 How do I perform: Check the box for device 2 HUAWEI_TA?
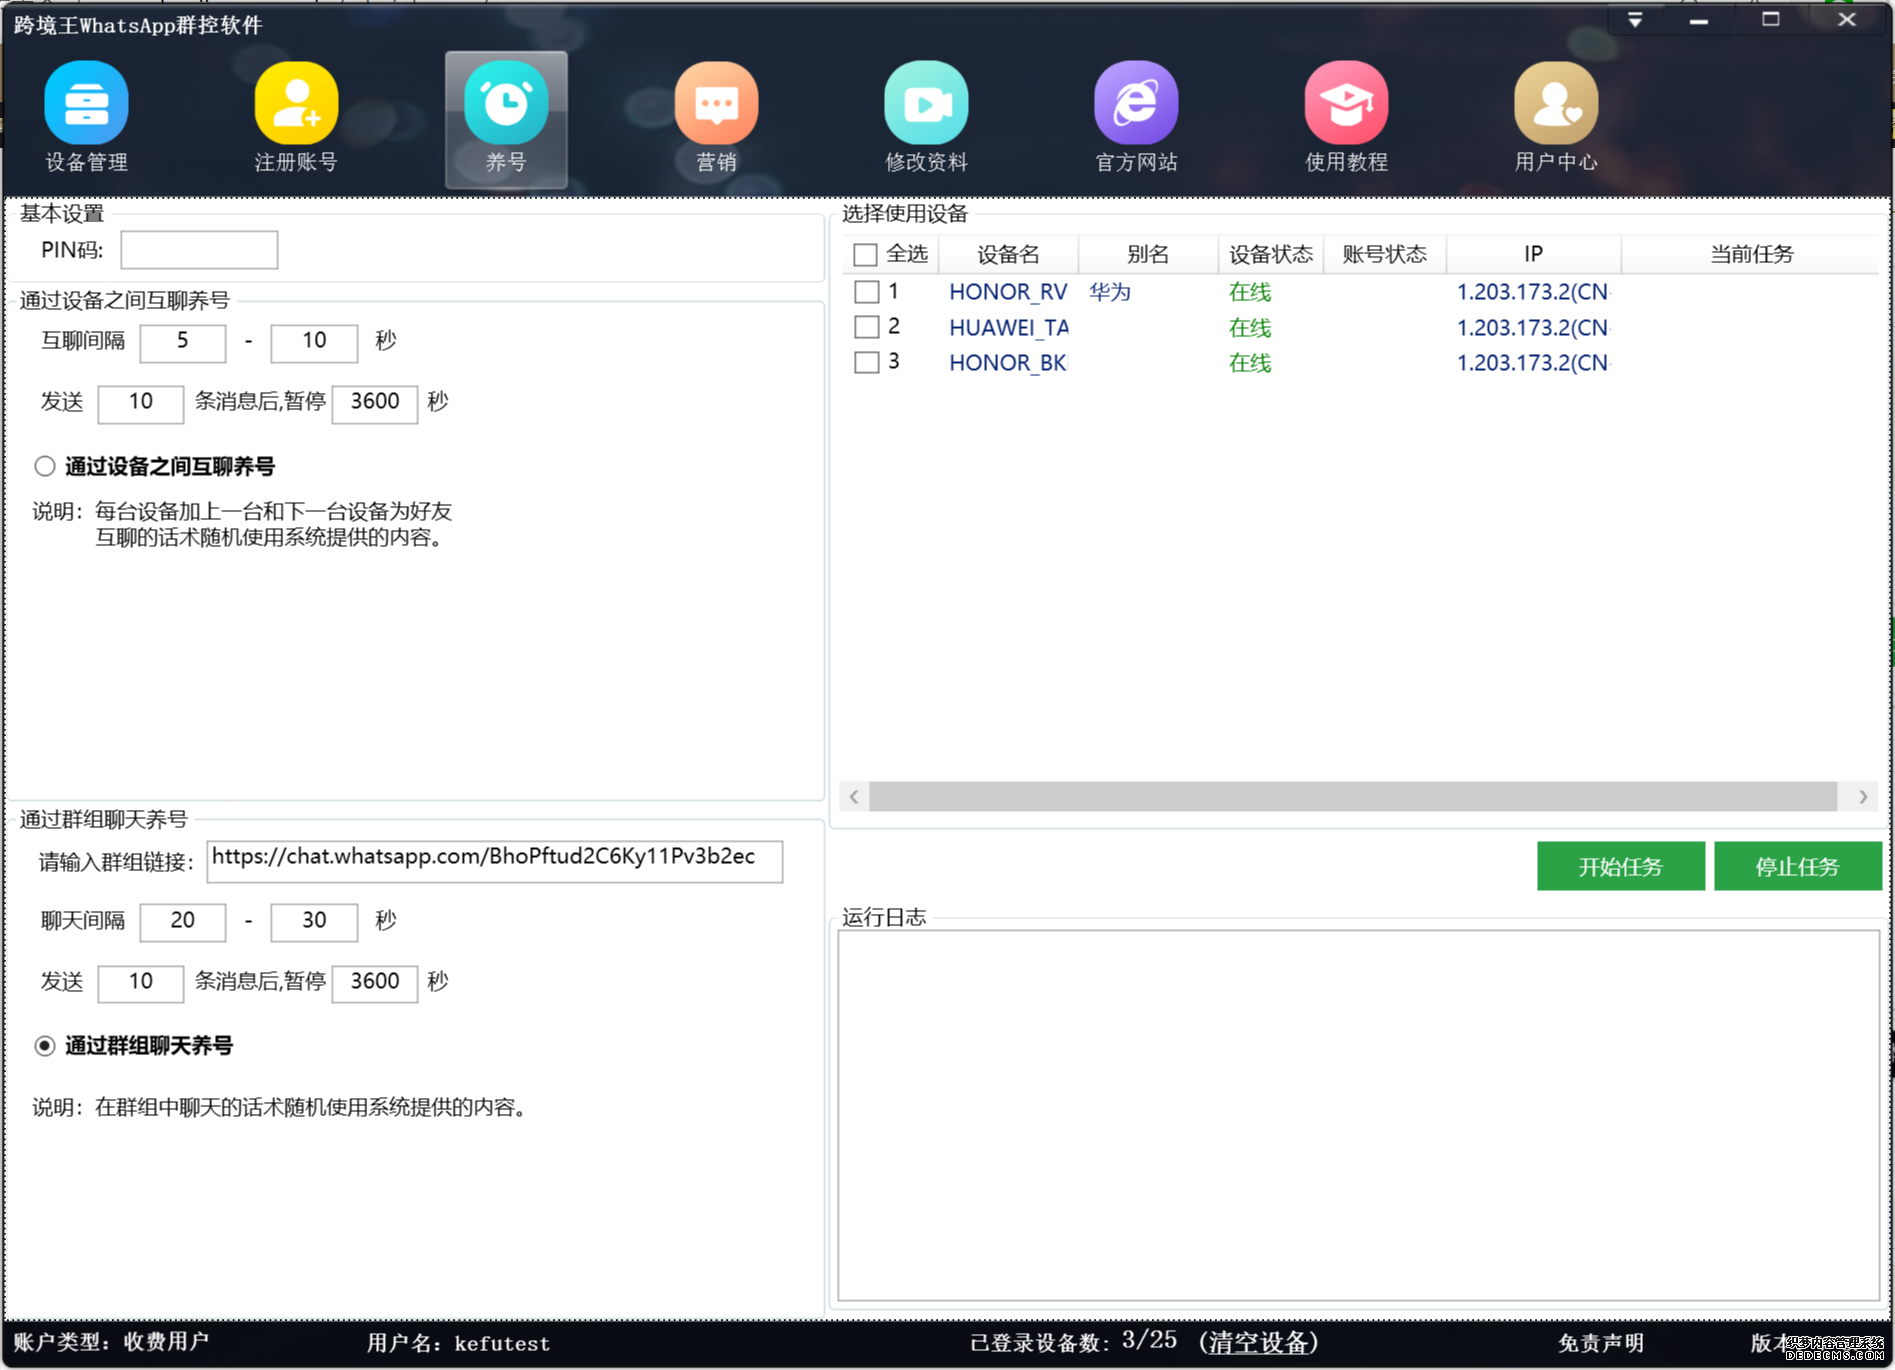click(x=867, y=327)
